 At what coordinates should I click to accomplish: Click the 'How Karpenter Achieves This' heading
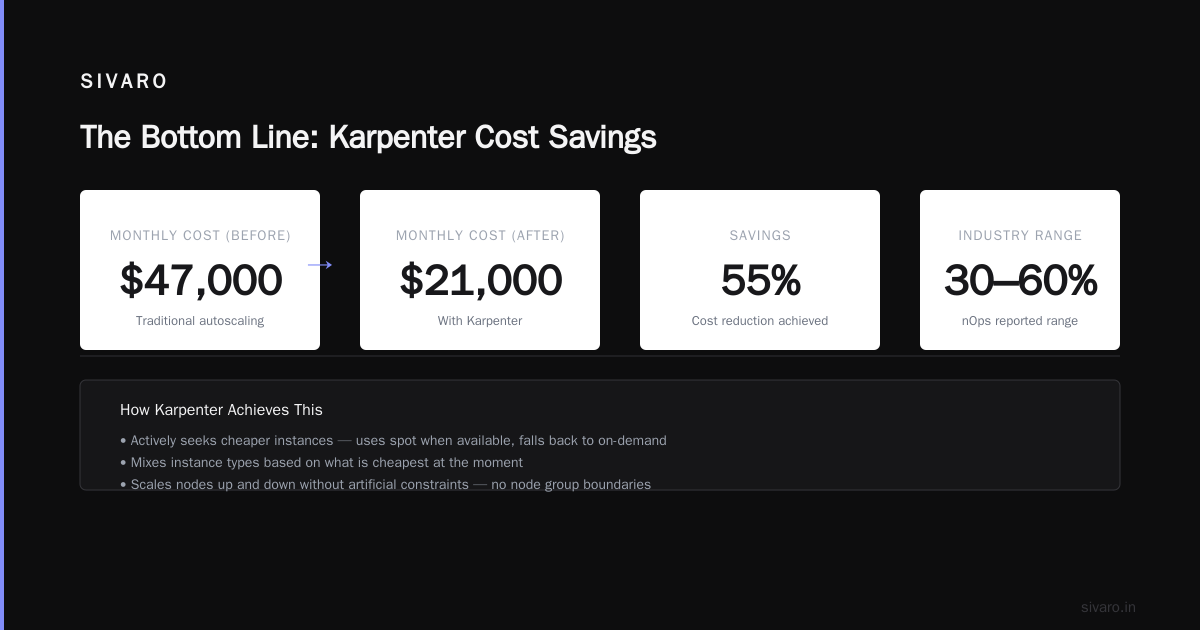point(221,410)
